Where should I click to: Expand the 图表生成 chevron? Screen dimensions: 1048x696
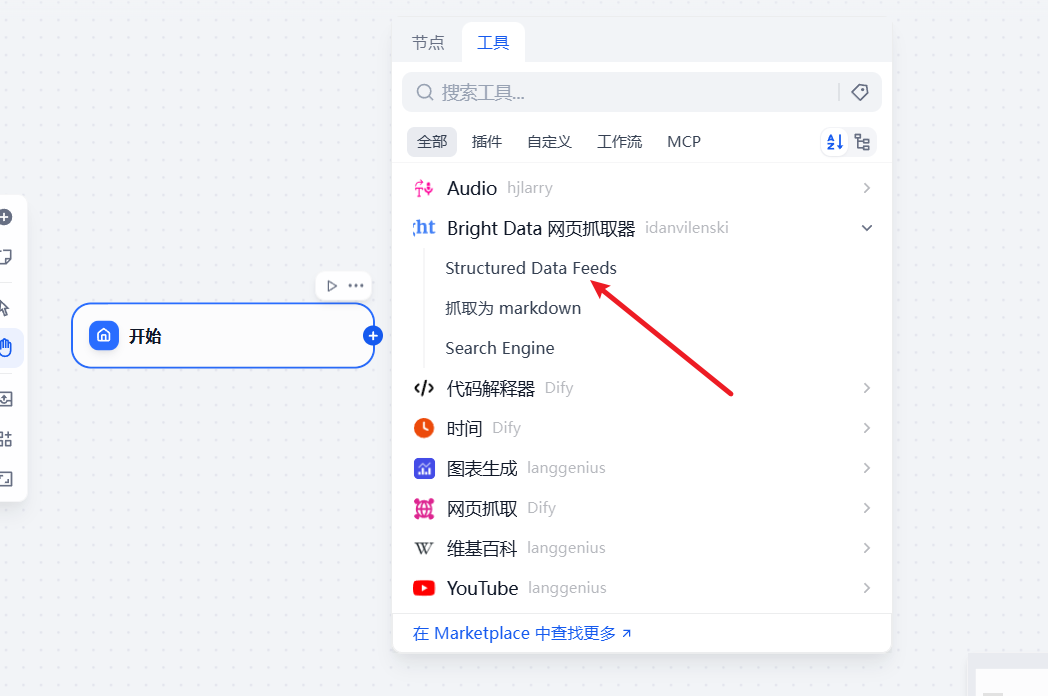click(867, 468)
